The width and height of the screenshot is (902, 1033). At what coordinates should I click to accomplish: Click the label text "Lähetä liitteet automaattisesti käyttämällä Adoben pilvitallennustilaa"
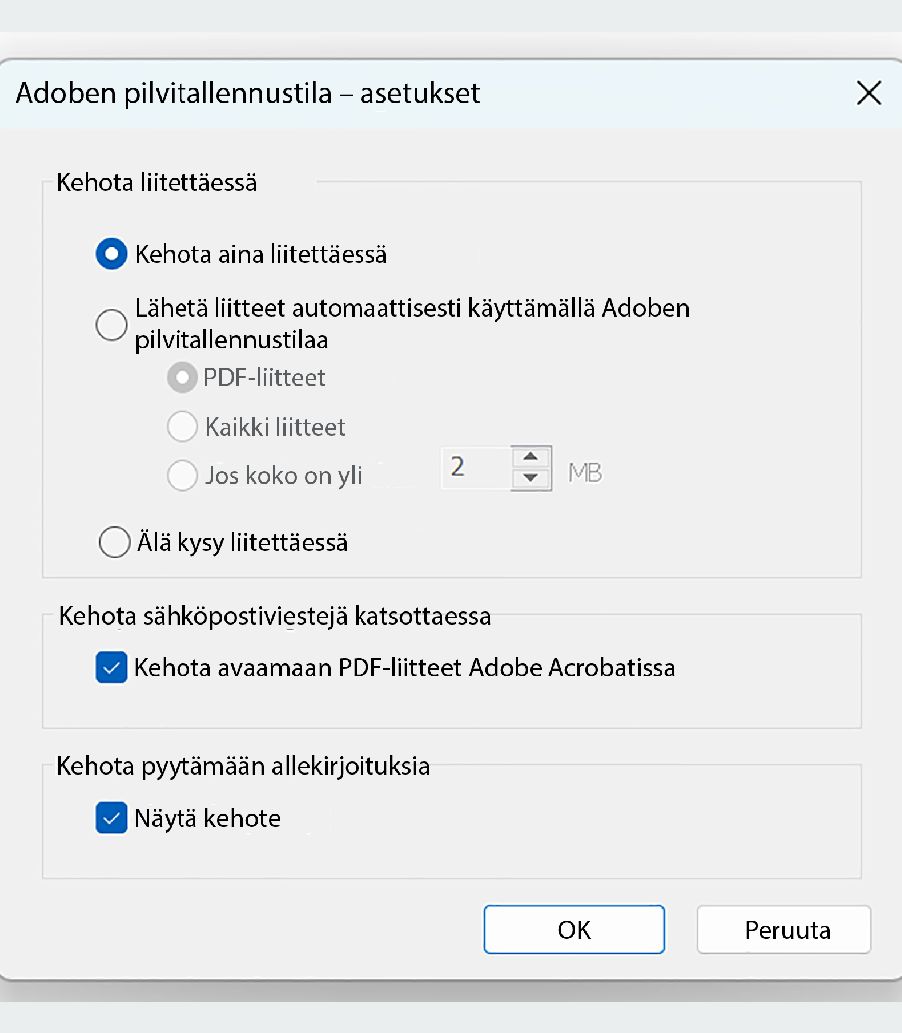pos(410,322)
